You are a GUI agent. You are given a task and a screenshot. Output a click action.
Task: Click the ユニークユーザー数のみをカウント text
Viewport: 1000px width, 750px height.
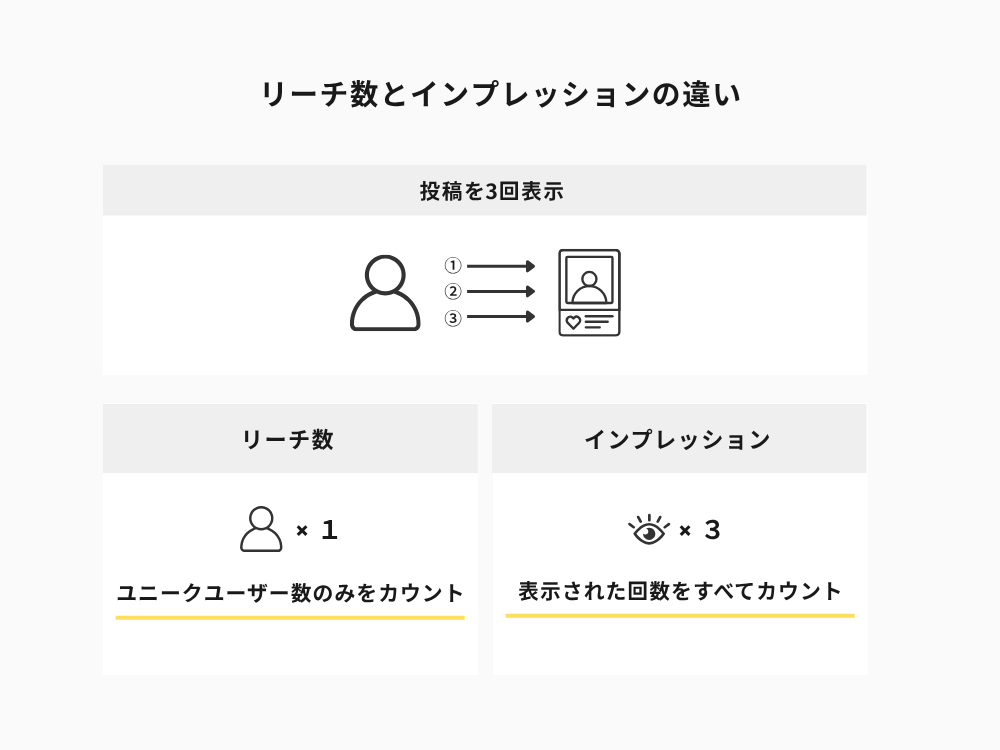[290, 593]
